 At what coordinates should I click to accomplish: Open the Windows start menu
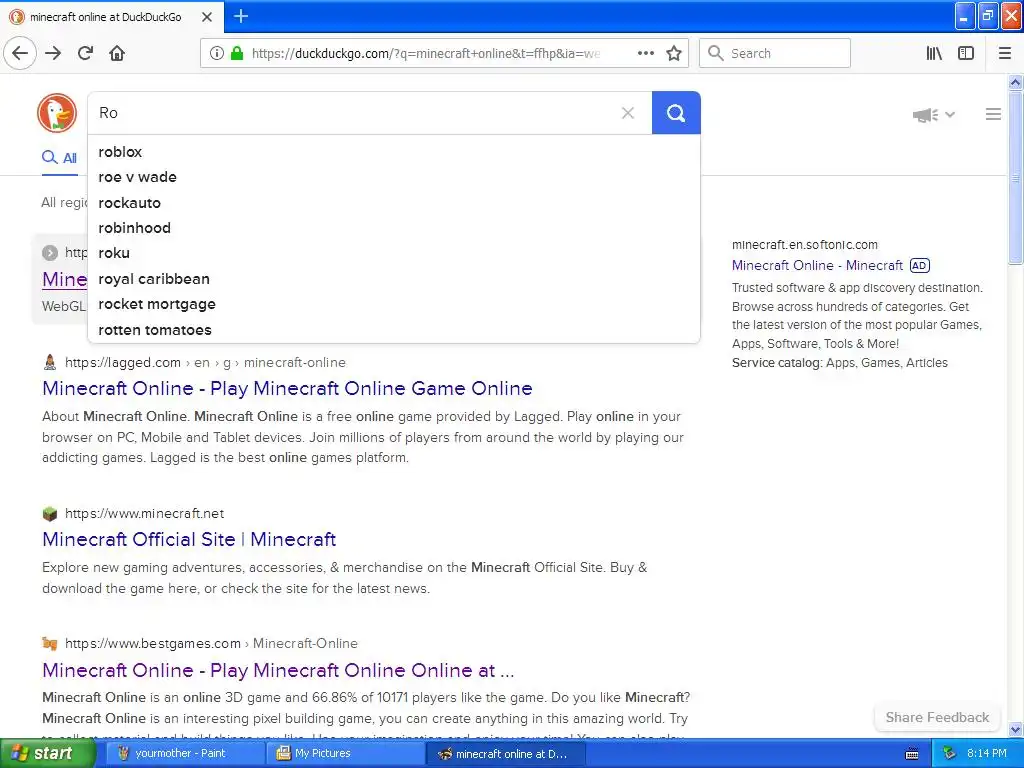(x=46, y=754)
